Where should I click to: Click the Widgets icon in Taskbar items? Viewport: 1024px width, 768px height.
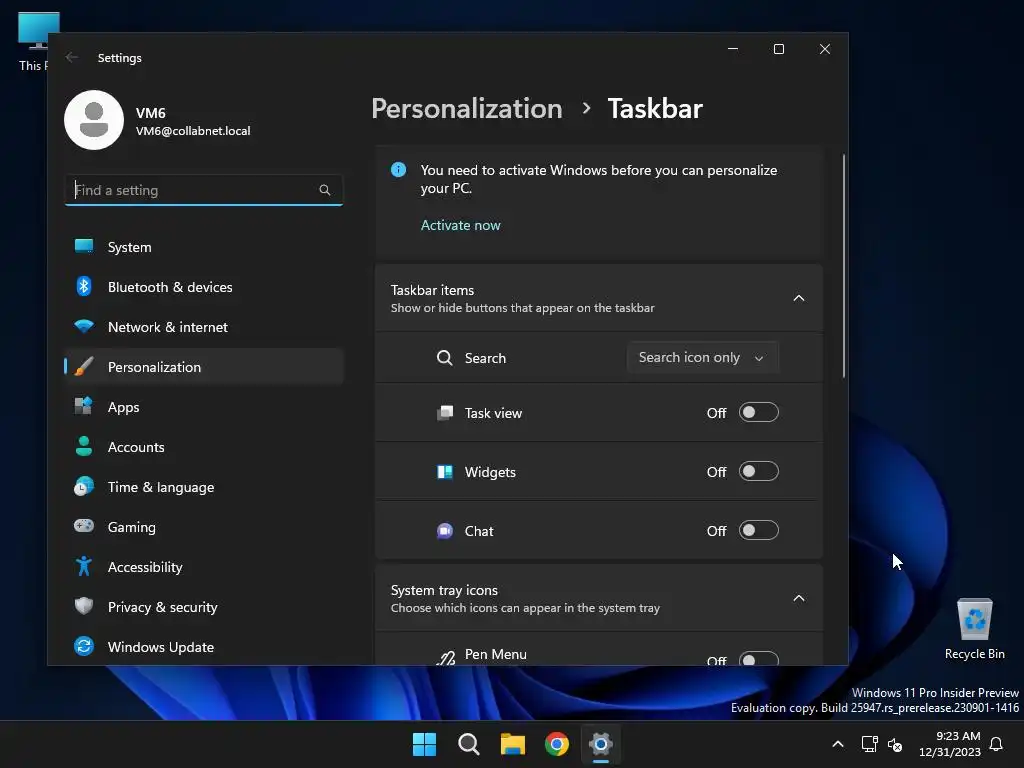pos(445,472)
